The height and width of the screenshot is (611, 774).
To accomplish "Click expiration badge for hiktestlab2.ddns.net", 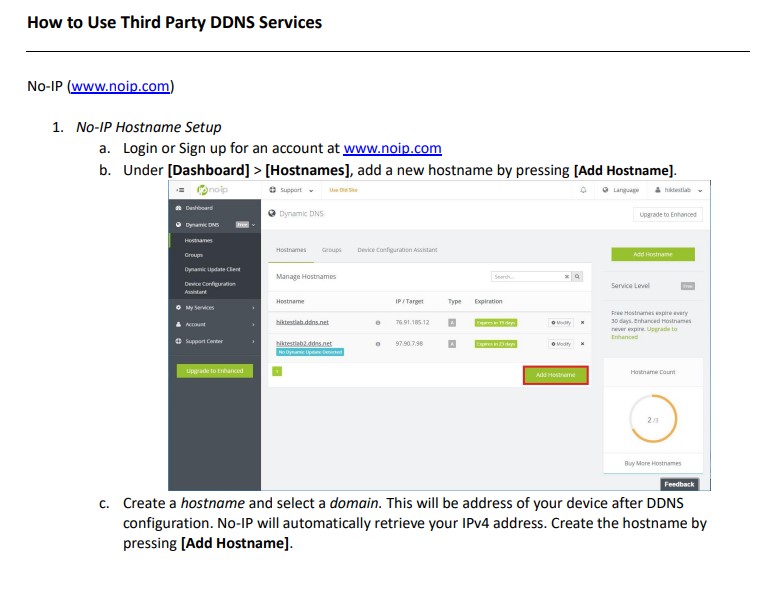I will coord(496,344).
